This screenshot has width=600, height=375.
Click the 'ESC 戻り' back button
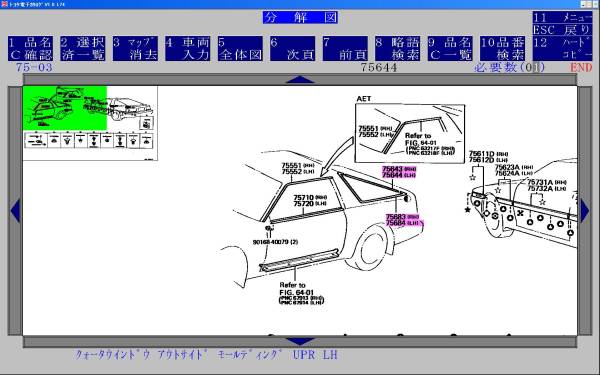click(x=562, y=30)
